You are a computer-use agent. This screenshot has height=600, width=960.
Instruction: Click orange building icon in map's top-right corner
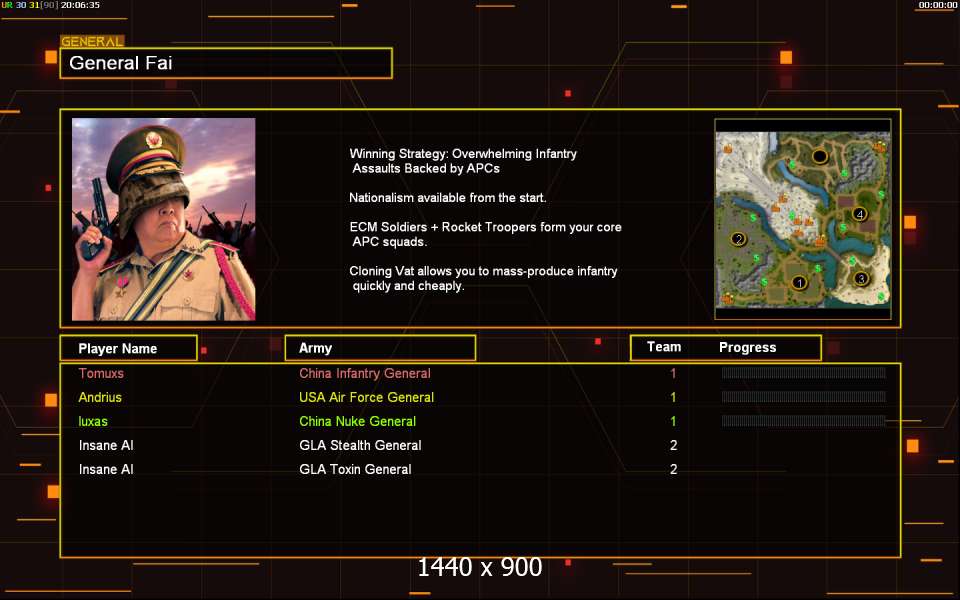click(x=880, y=146)
